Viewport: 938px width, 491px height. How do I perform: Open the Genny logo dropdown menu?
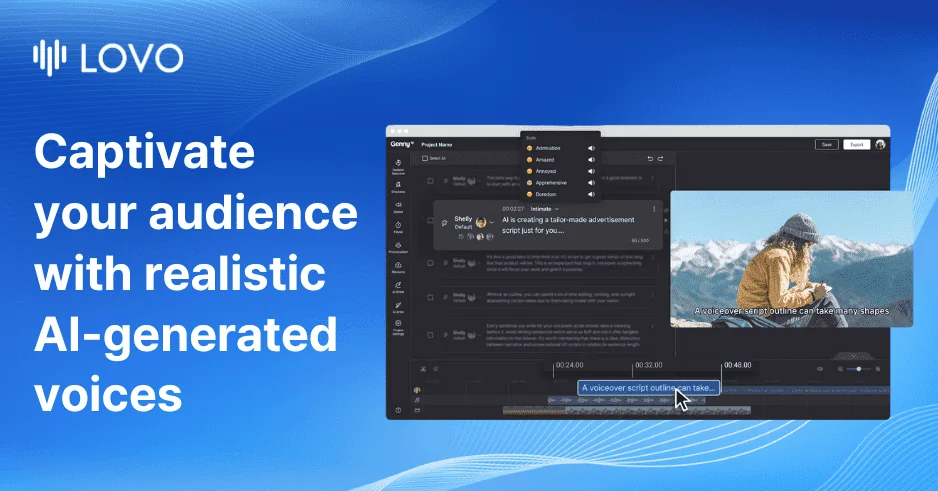pyautogui.click(x=402, y=144)
